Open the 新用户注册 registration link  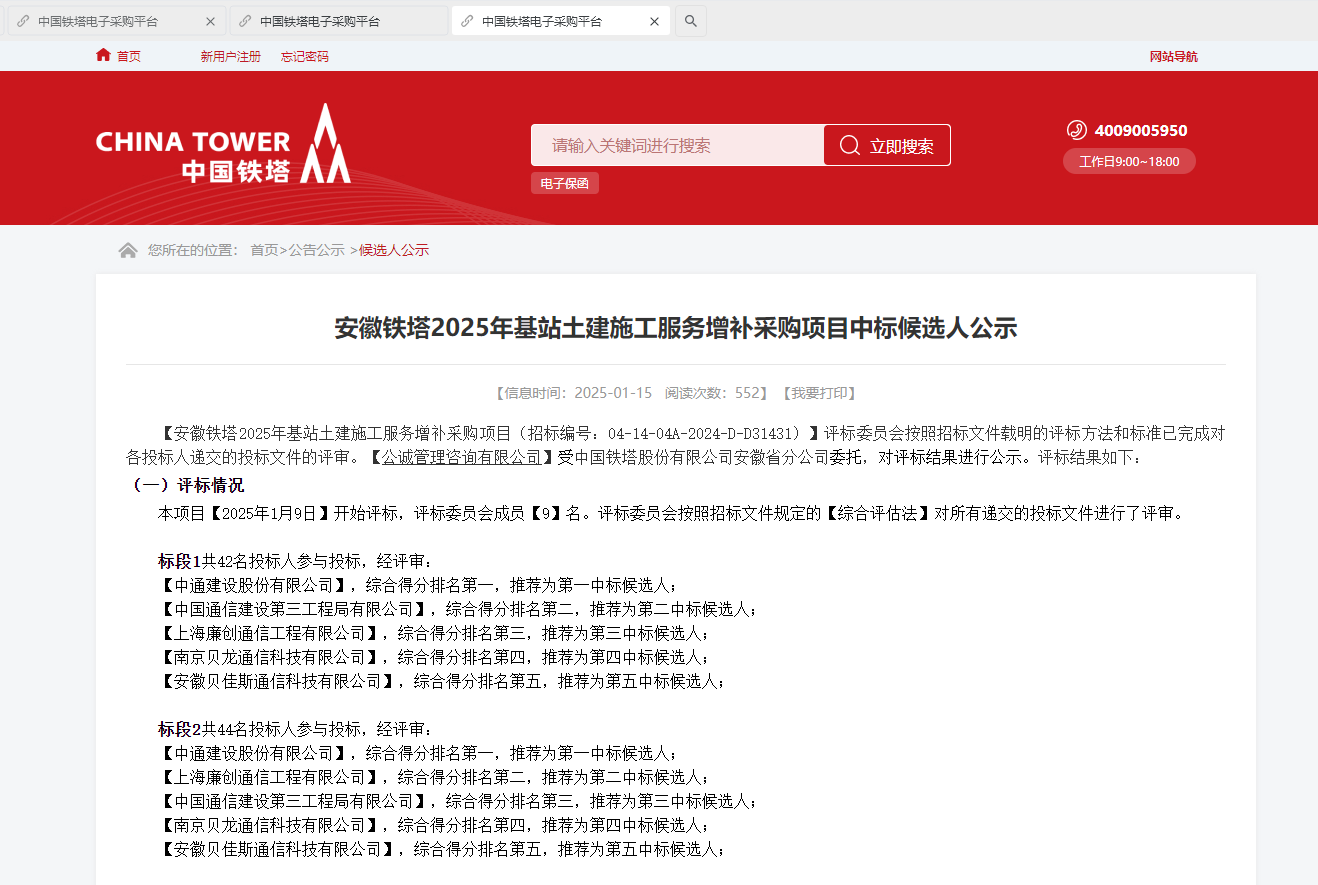coord(230,57)
